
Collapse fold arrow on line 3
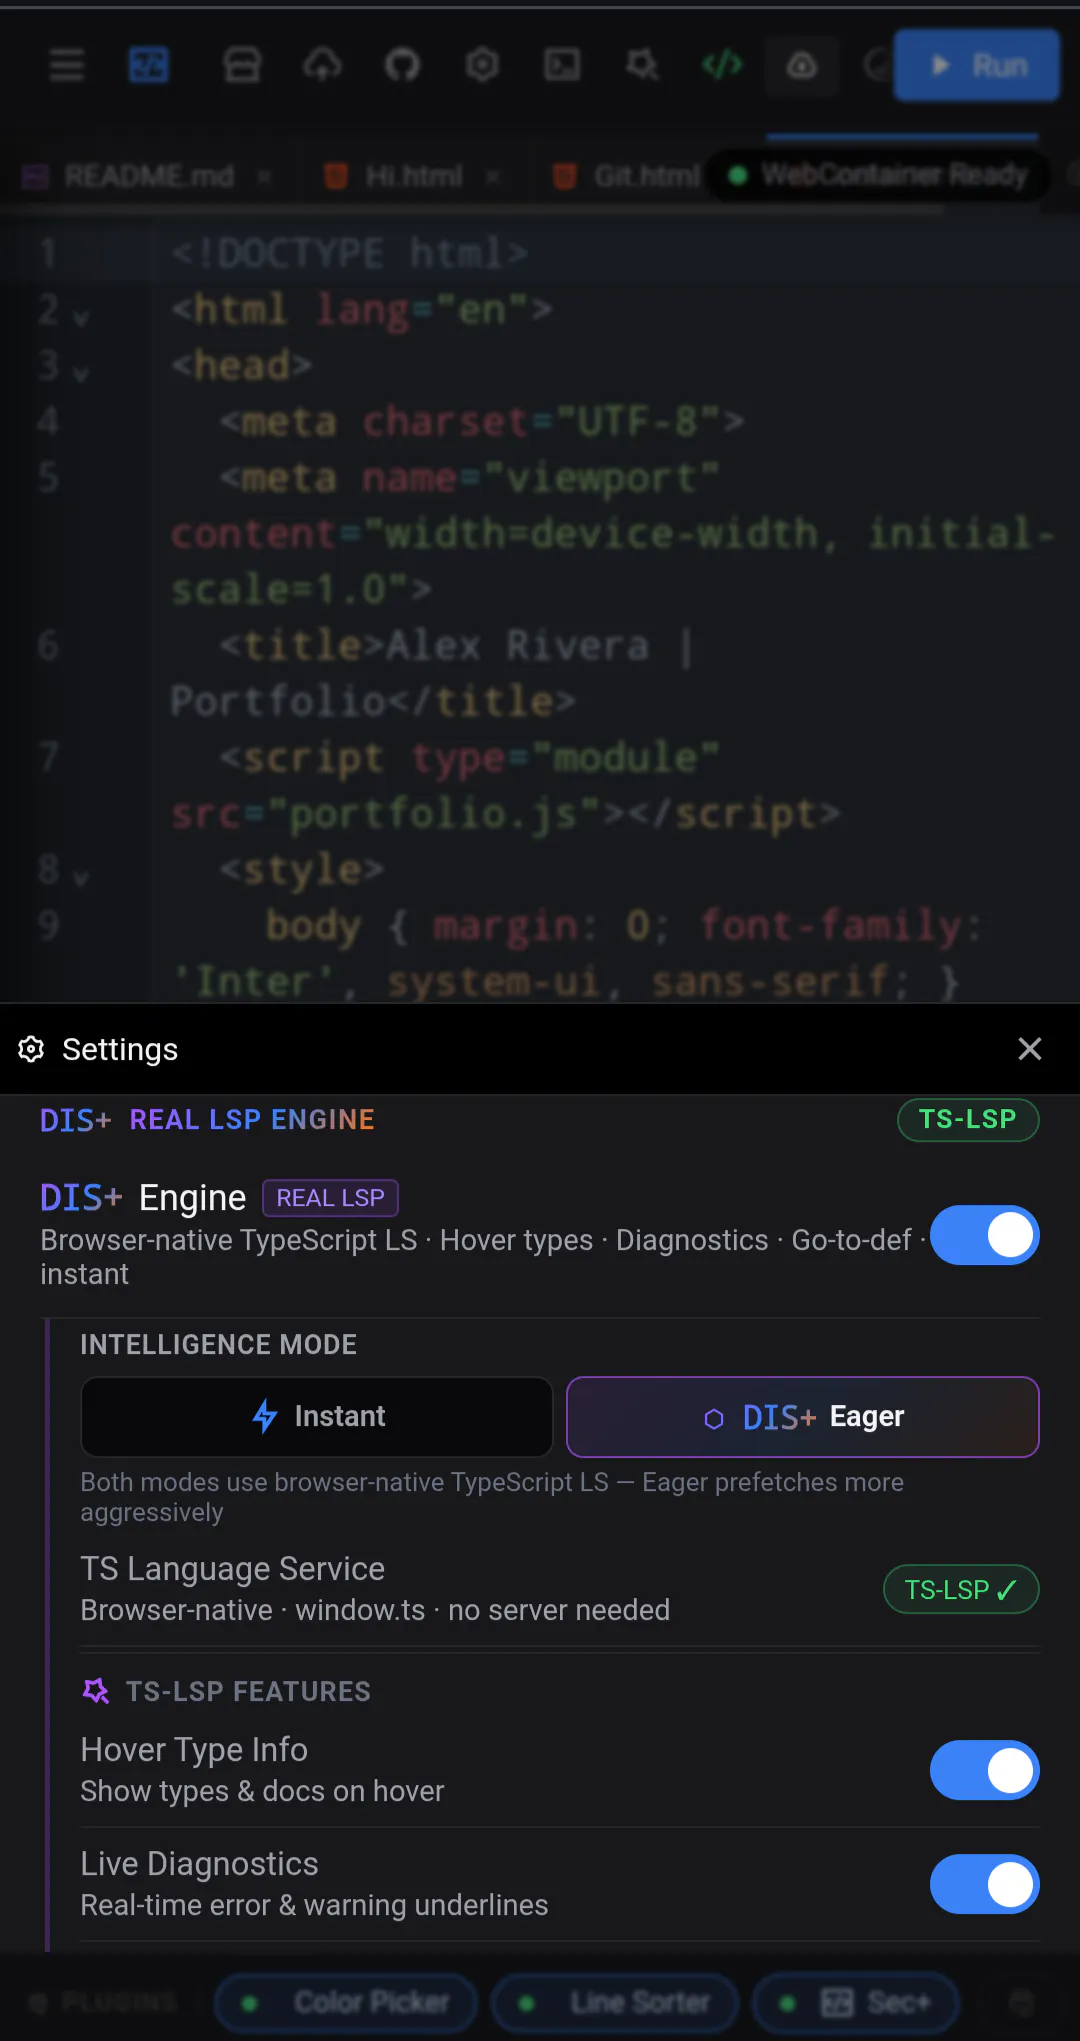click(81, 374)
